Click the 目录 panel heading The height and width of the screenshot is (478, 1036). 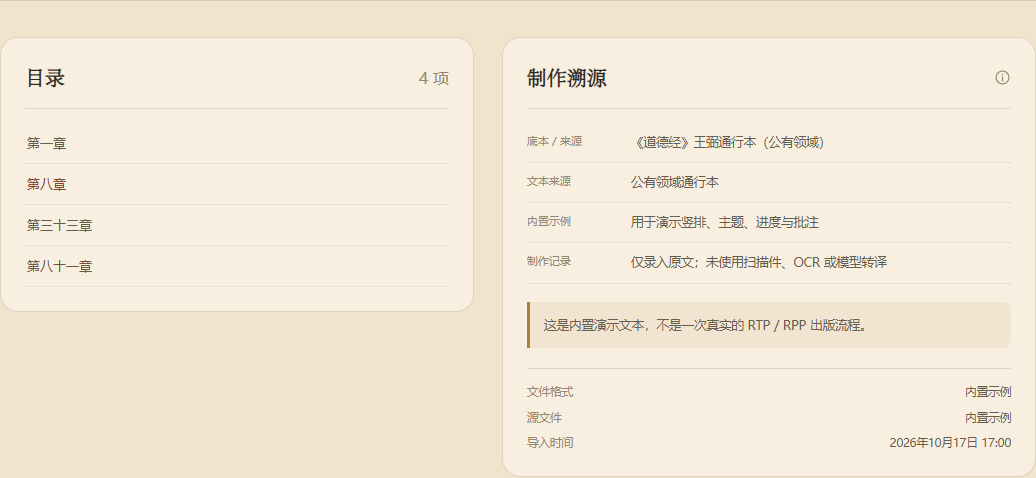46,78
